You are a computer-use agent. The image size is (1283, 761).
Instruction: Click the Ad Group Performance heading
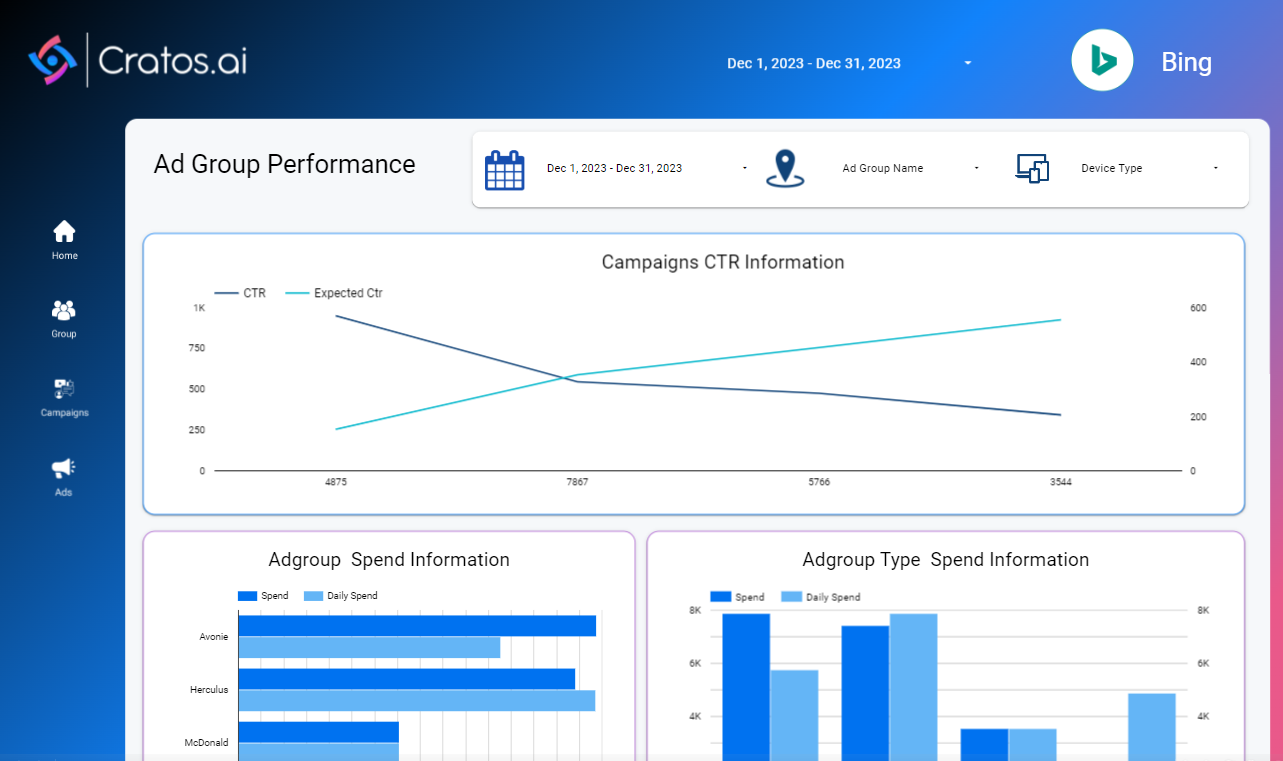click(285, 164)
